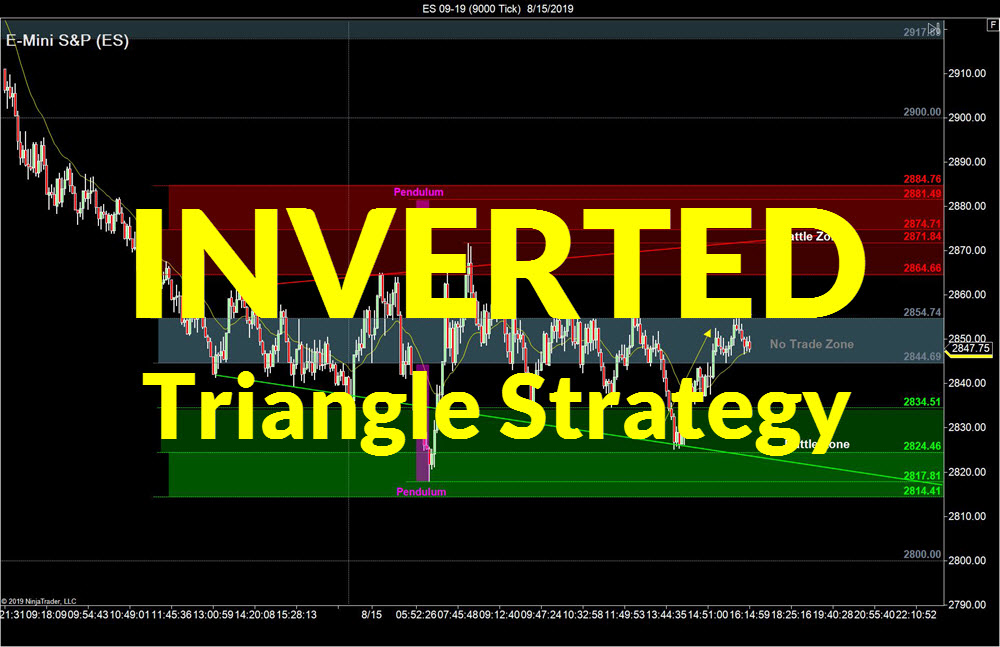Click 2830.00 on the price axis
Image resolution: width=1000 pixels, height=647 pixels.
(967, 428)
